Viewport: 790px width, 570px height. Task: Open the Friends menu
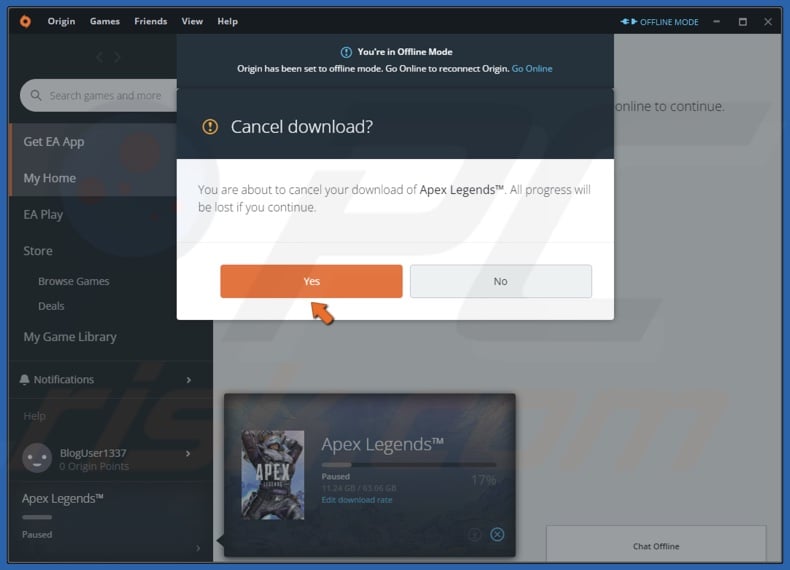click(151, 21)
